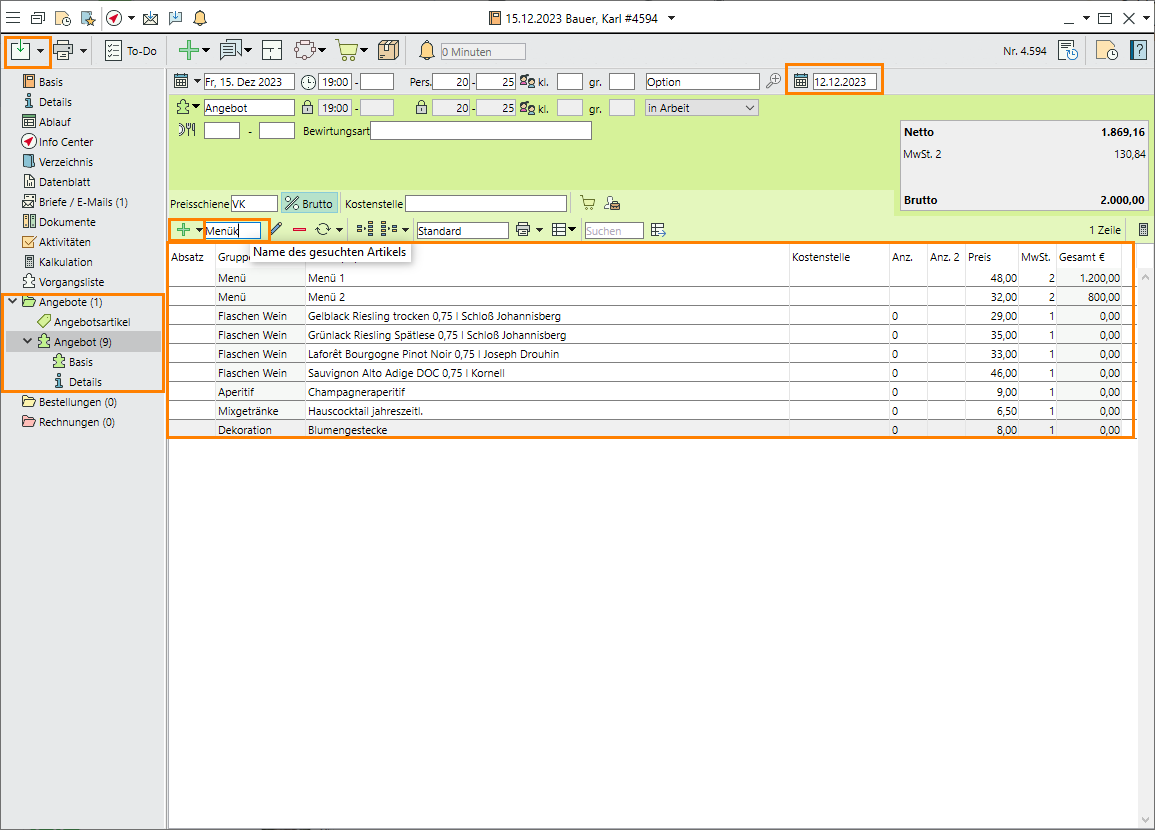The image size is (1155, 830).
Task: Open the hamburger menu icon
Action: click(13, 18)
